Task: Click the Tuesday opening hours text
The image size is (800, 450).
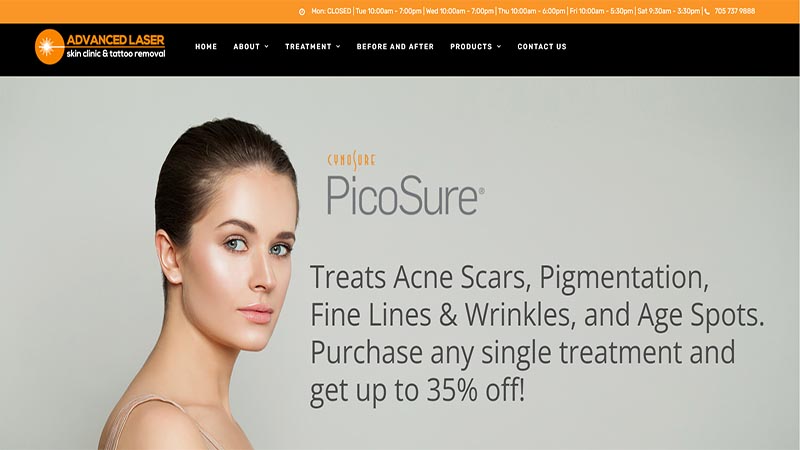Action: point(389,11)
